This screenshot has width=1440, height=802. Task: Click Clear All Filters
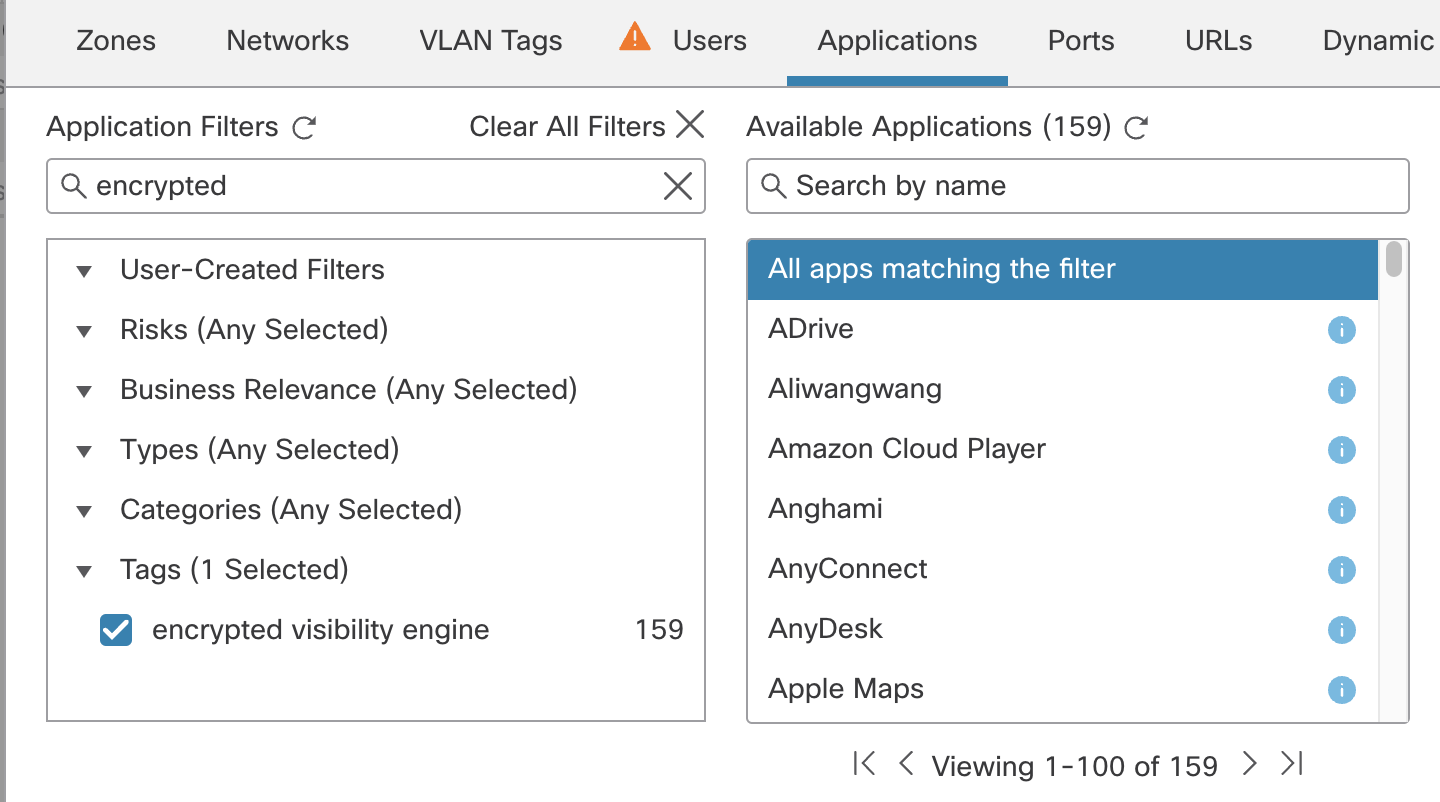point(587,127)
